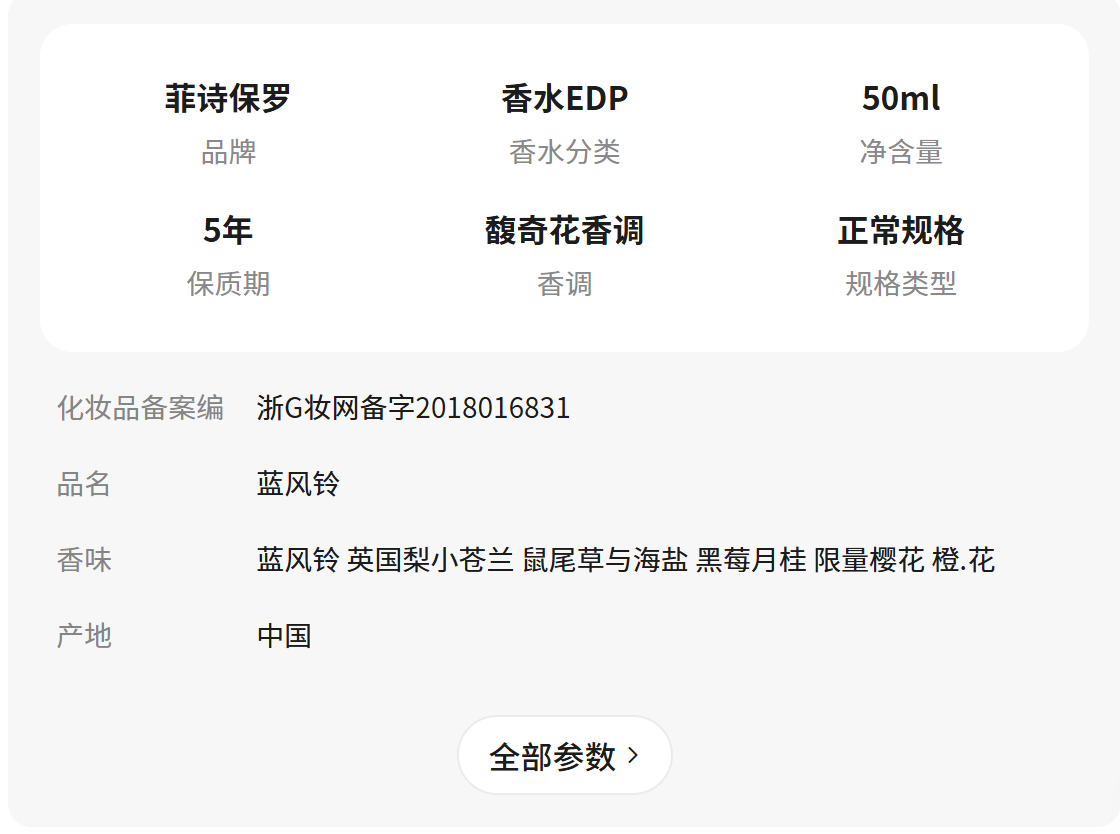
Task: Click the chevron arrow beside 全部参数
Action: point(633,755)
